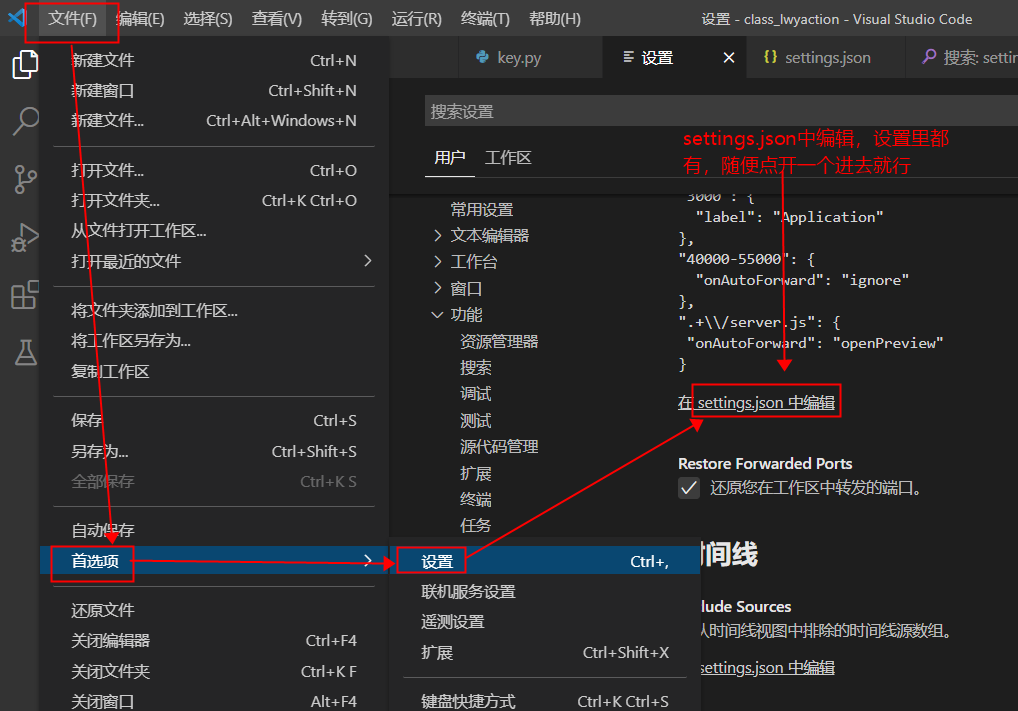Select 源代码管理 in settings tree

click(x=499, y=447)
